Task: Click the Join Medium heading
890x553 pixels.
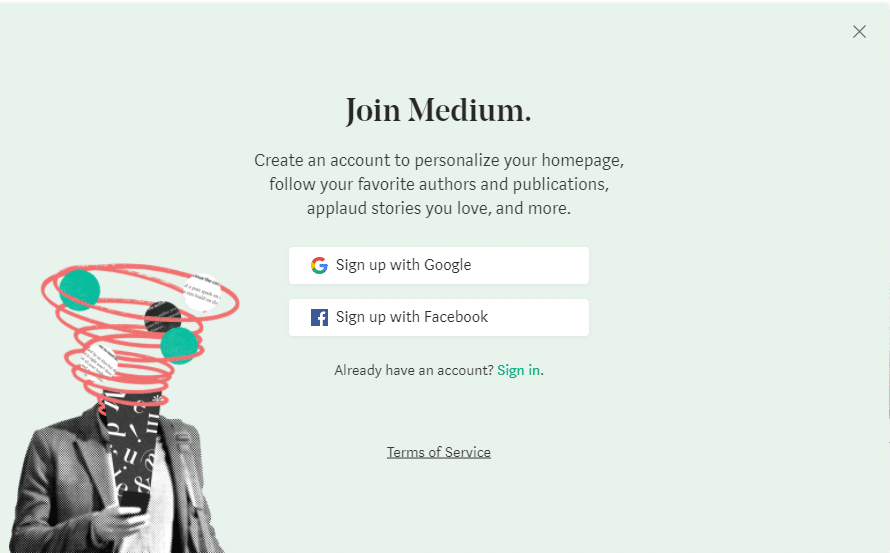Action: click(438, 111)
